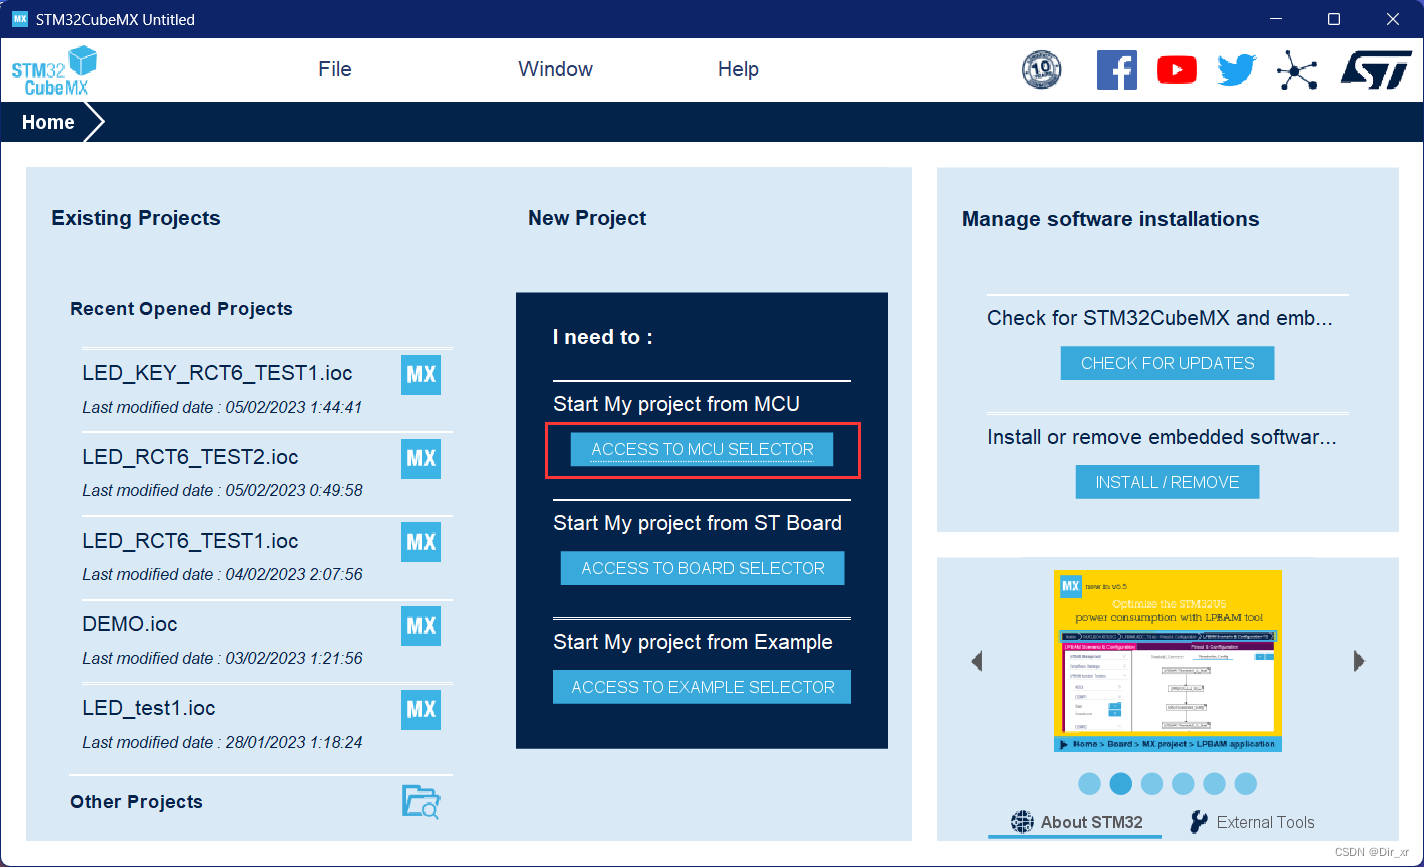Open the Help menu
The height and width of the screenshot is (867, 1424).
point(738,69)
